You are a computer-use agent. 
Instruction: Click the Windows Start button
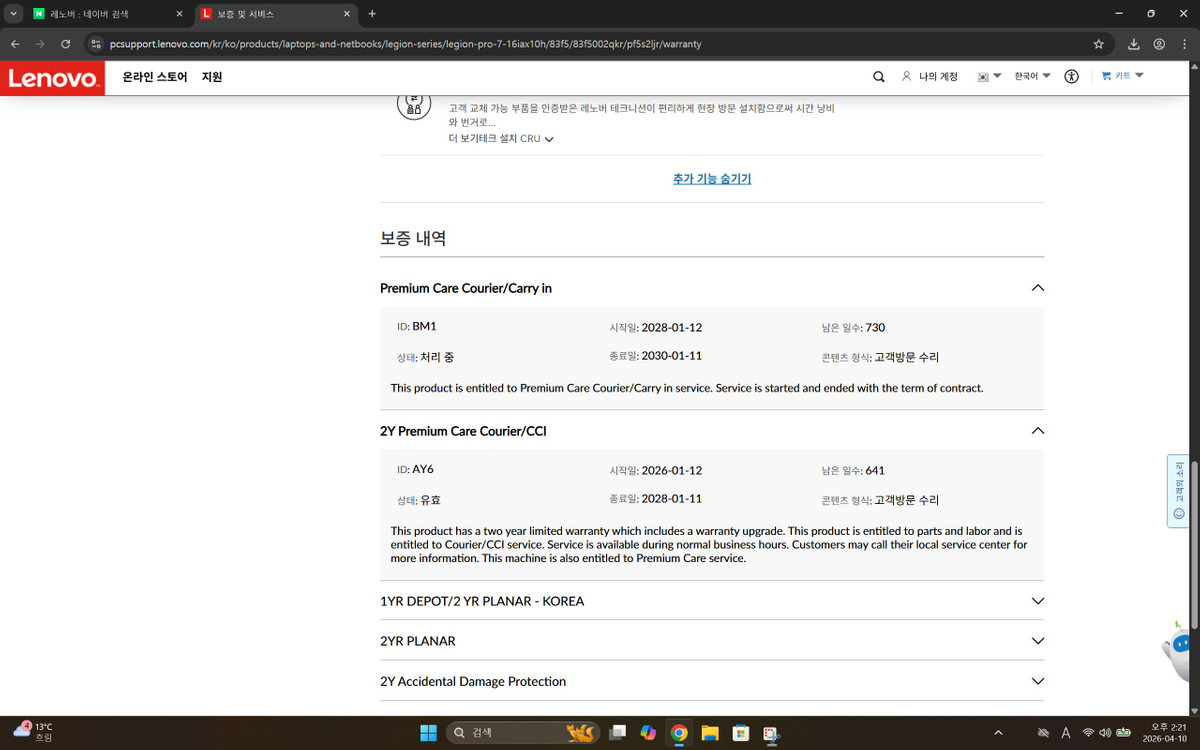428,733
